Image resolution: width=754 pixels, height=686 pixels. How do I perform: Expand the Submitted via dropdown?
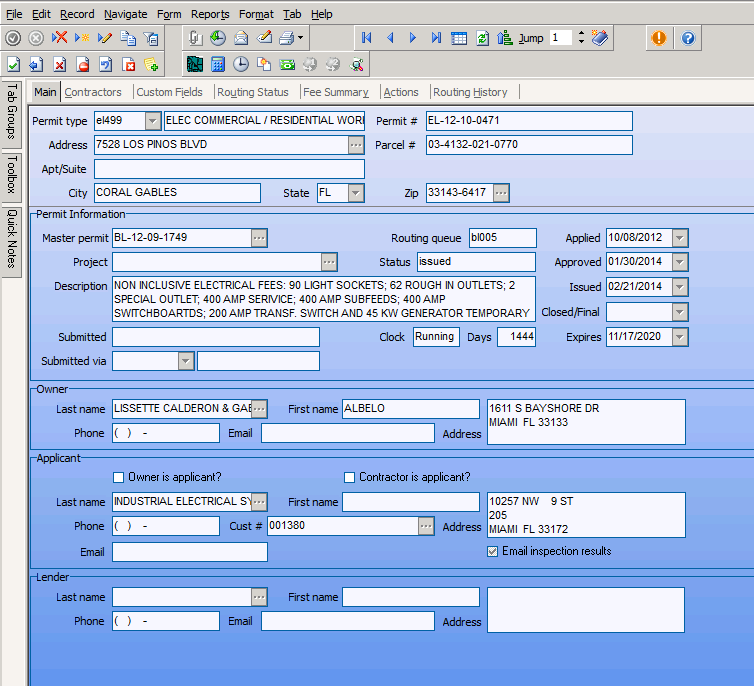[x=185, y=361]
